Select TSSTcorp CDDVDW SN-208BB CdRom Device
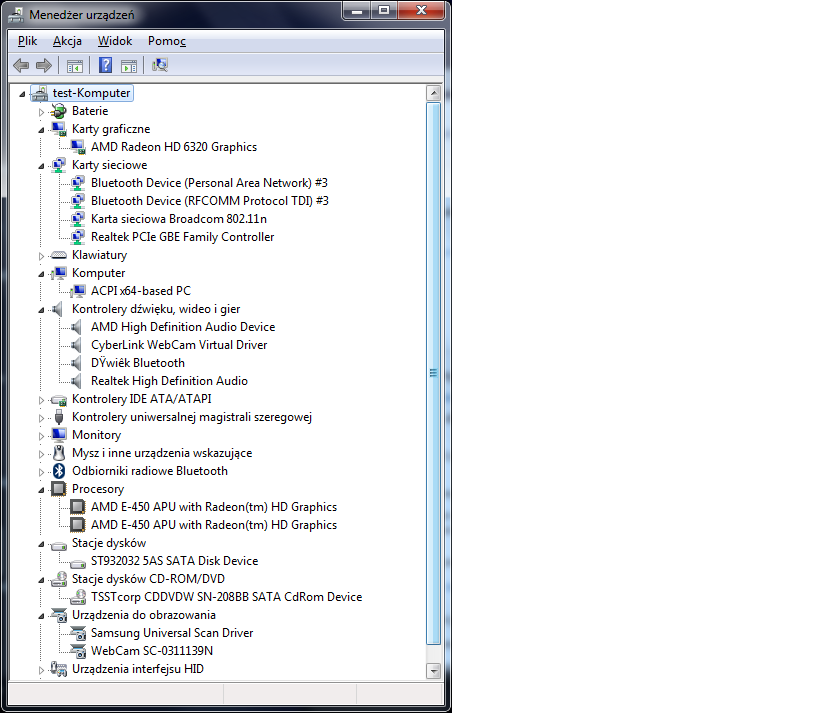Image resolution: width=819 pixels, height=713 pixels. (x=226, y=597)
